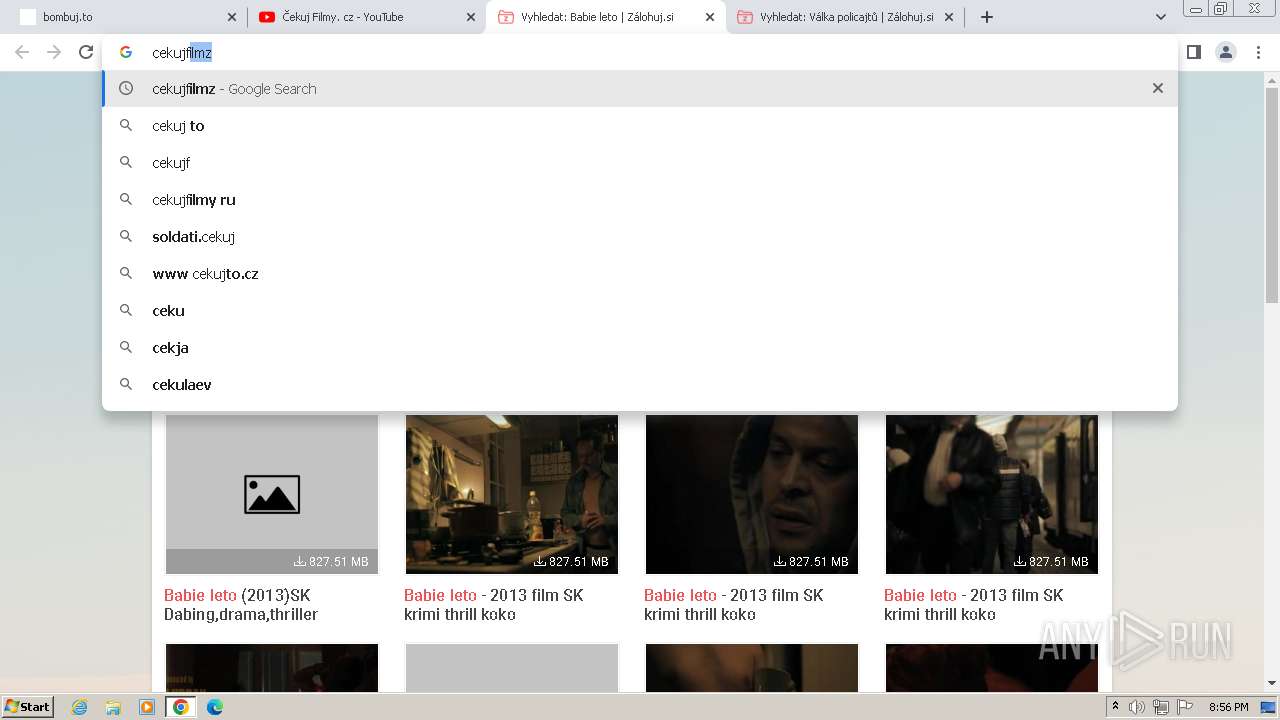The image size is (1280, 720).
Task: Click the clock history icon beside cekujfilmz
Action: click(126, 88)
